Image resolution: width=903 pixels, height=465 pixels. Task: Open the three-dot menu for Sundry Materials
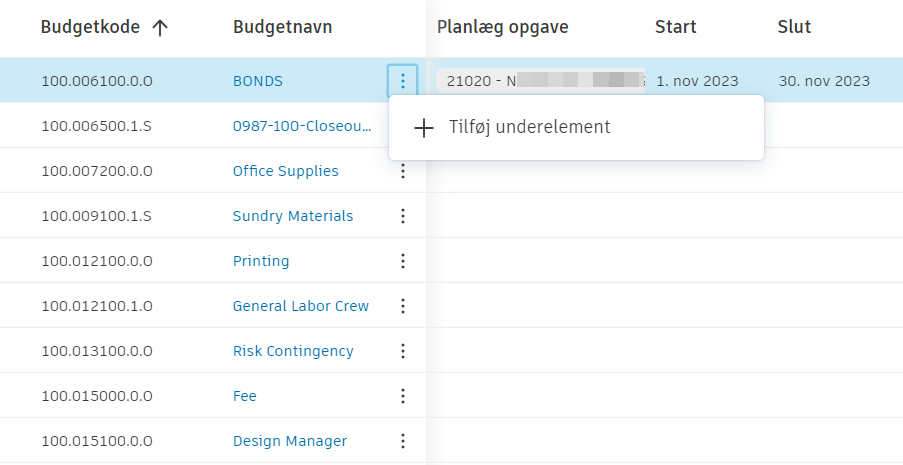point(403,216)
